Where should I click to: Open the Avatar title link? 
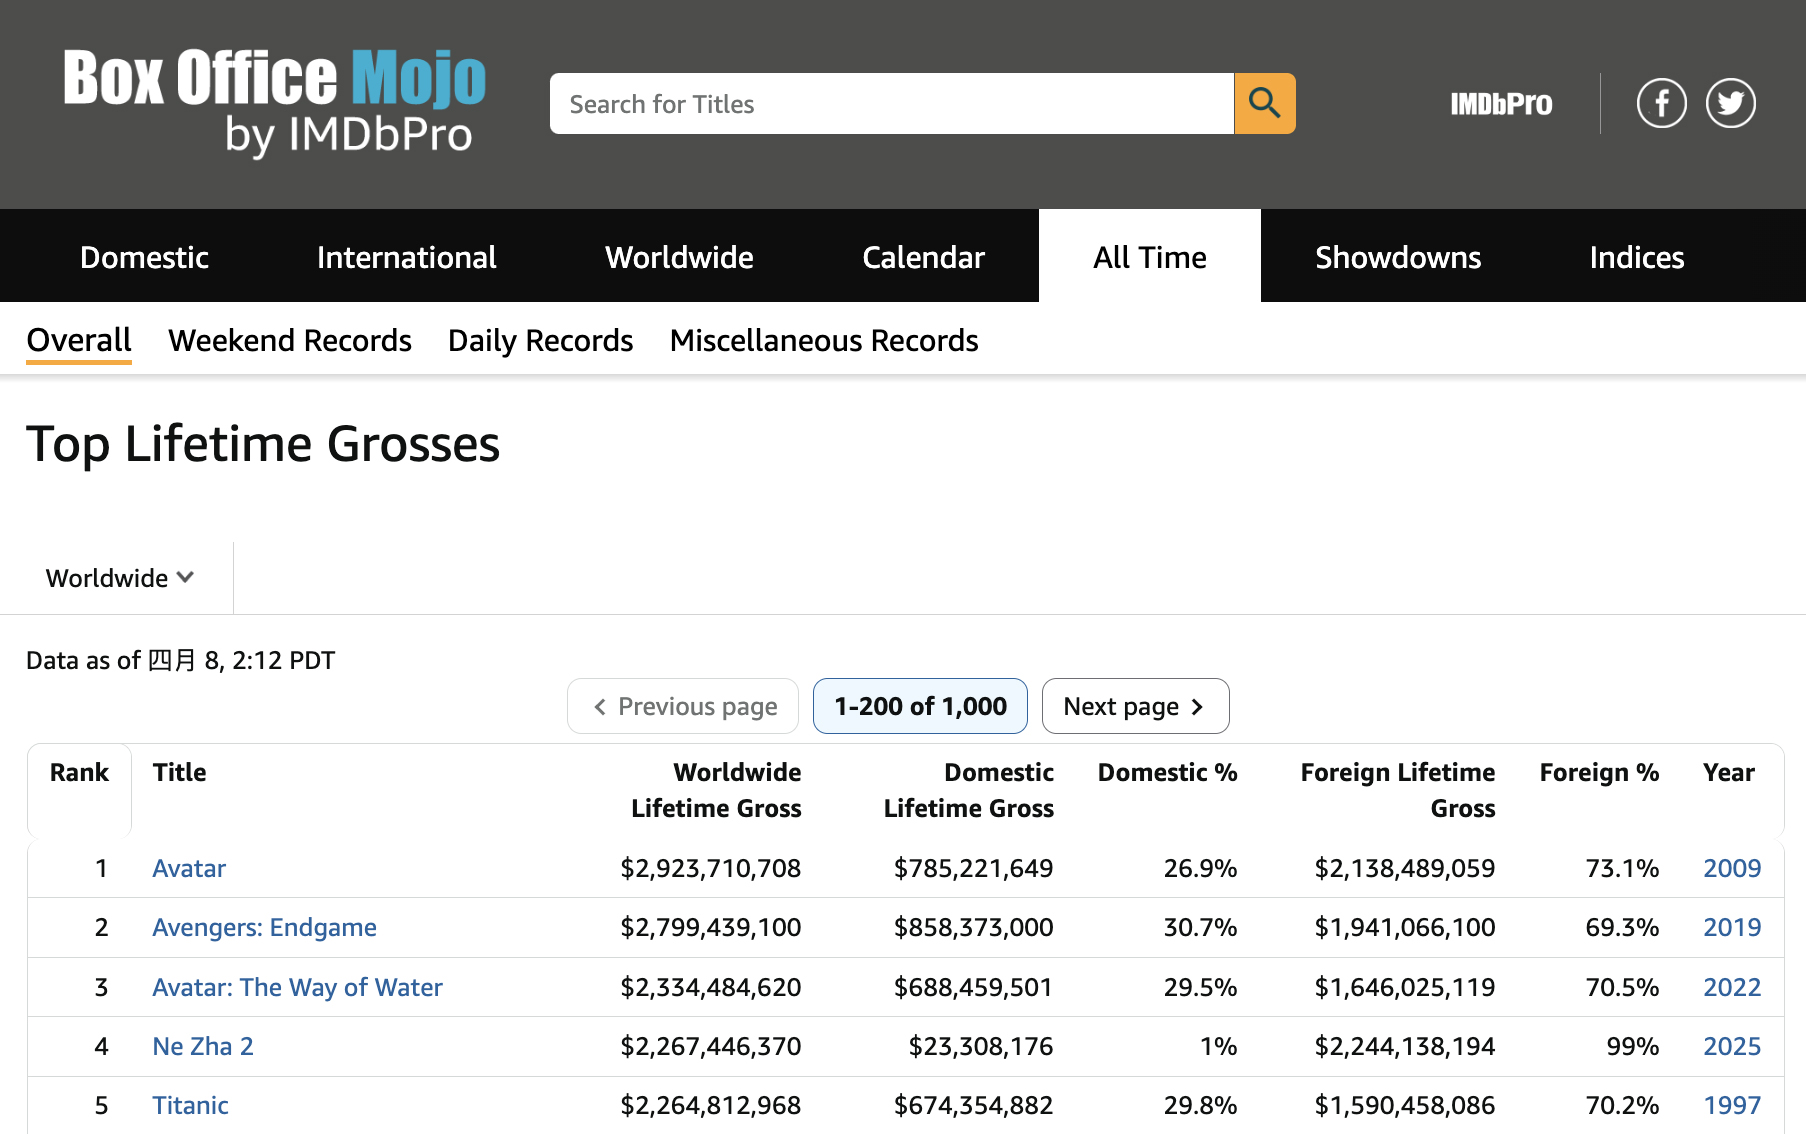(x=189, y=868)
